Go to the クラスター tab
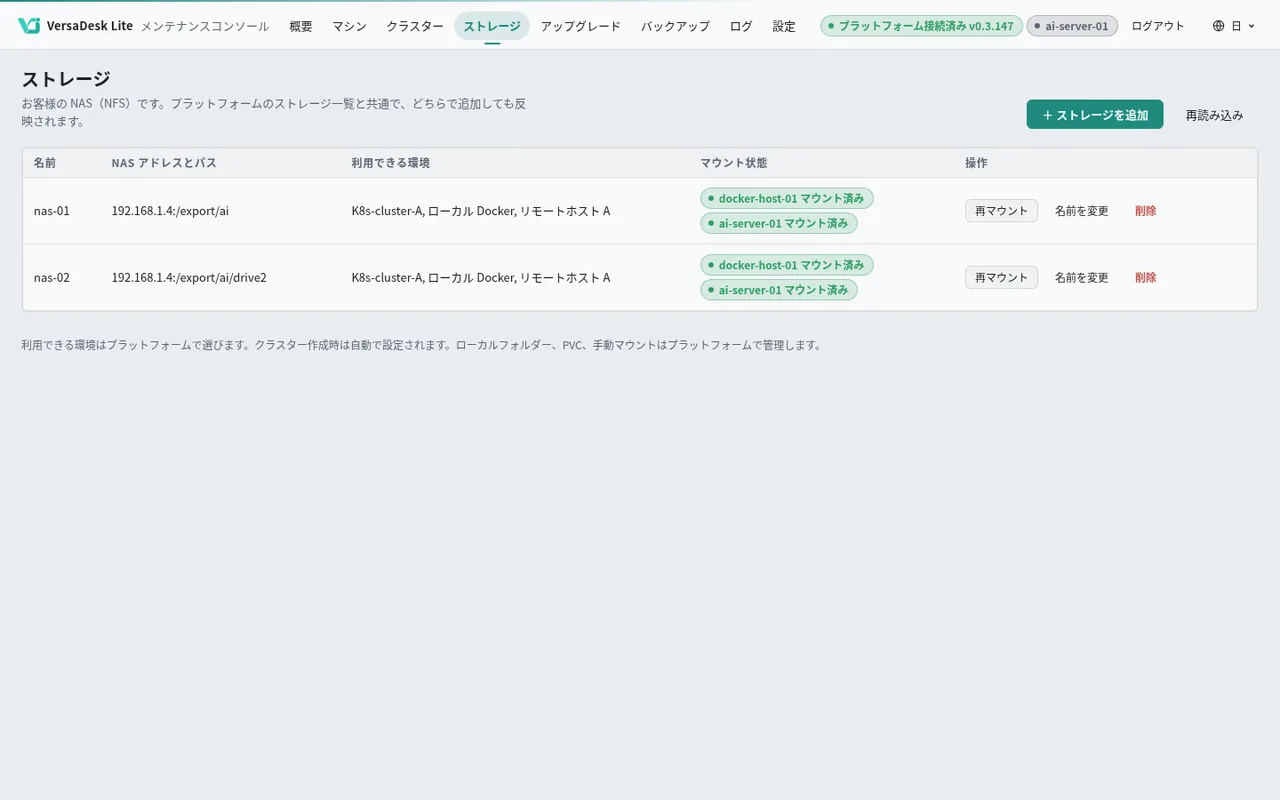Viewport: 1280px width, 800px height. (415, 26)
